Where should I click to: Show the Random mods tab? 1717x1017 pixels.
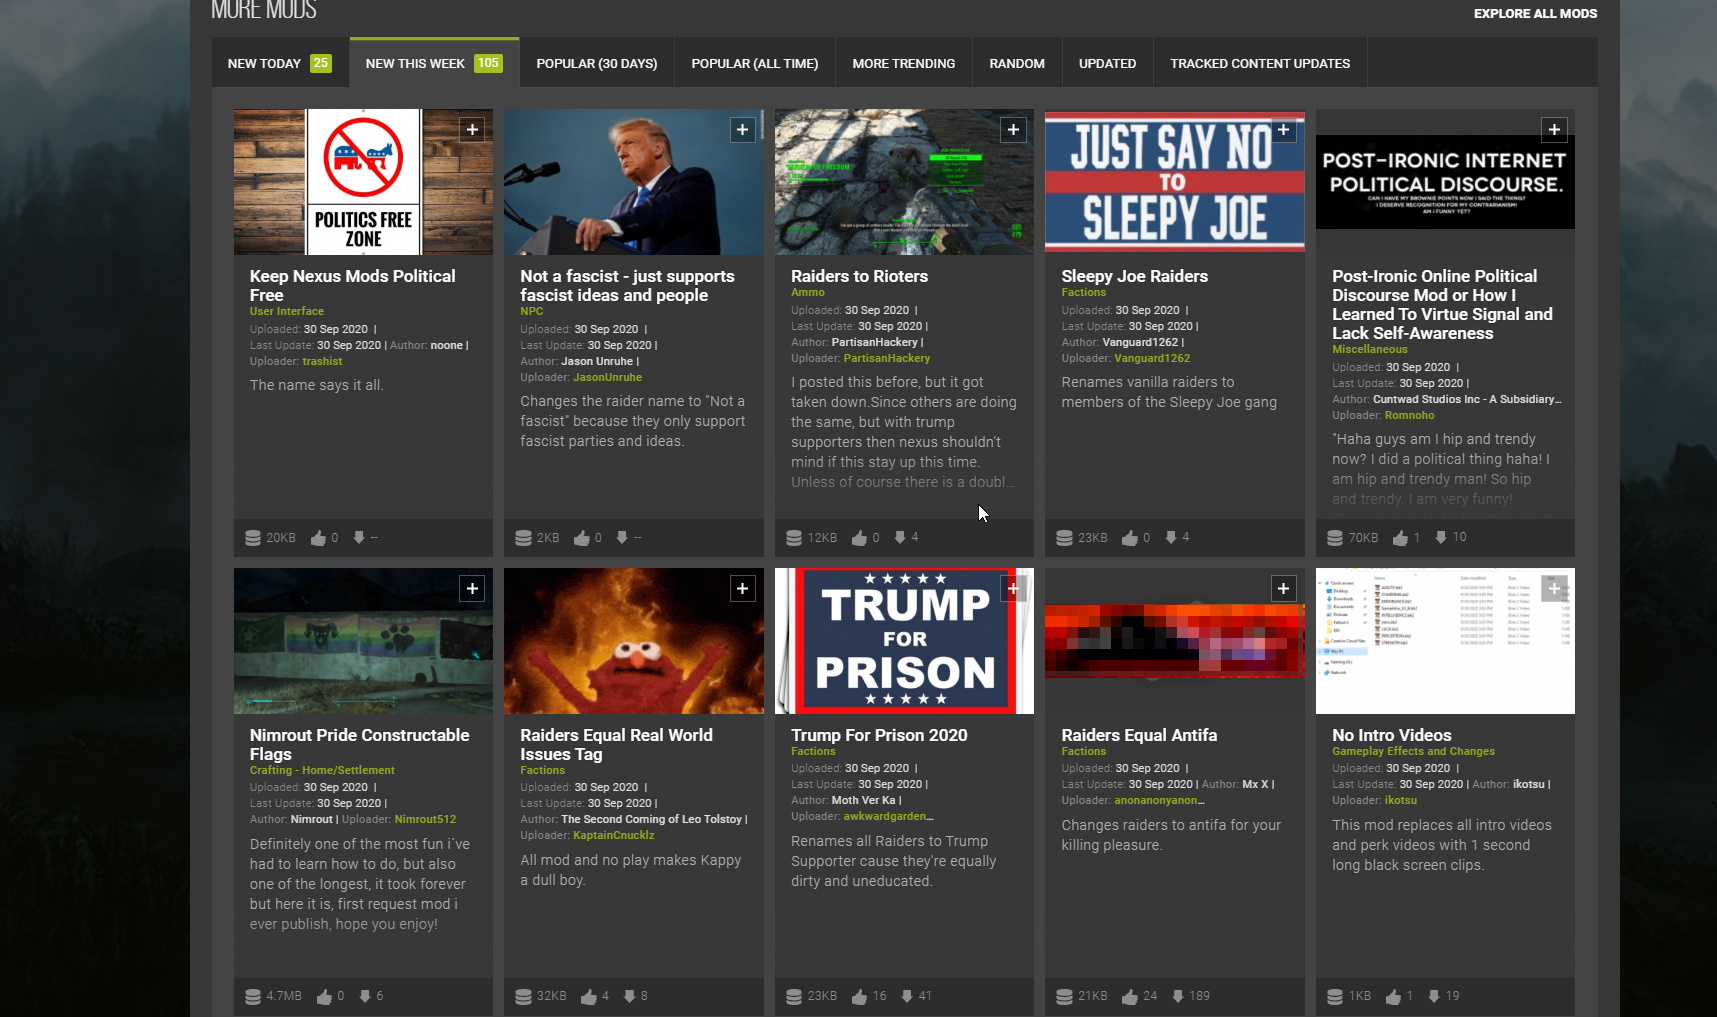(x=1016, y=63)
